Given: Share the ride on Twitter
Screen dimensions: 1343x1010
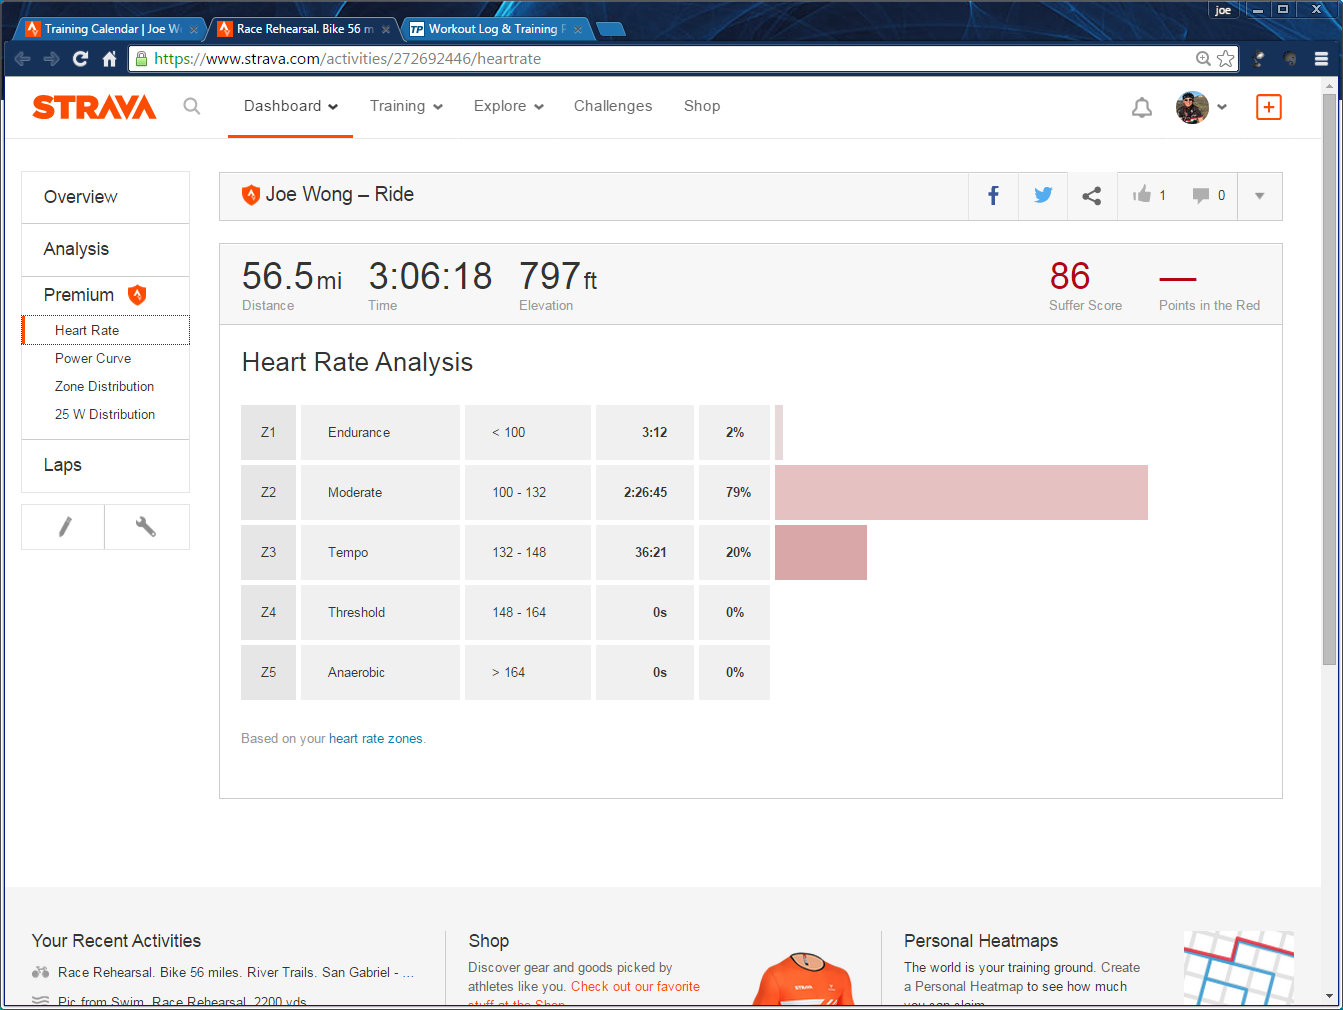Looking at the screenshot, I should click(1043, 196).
